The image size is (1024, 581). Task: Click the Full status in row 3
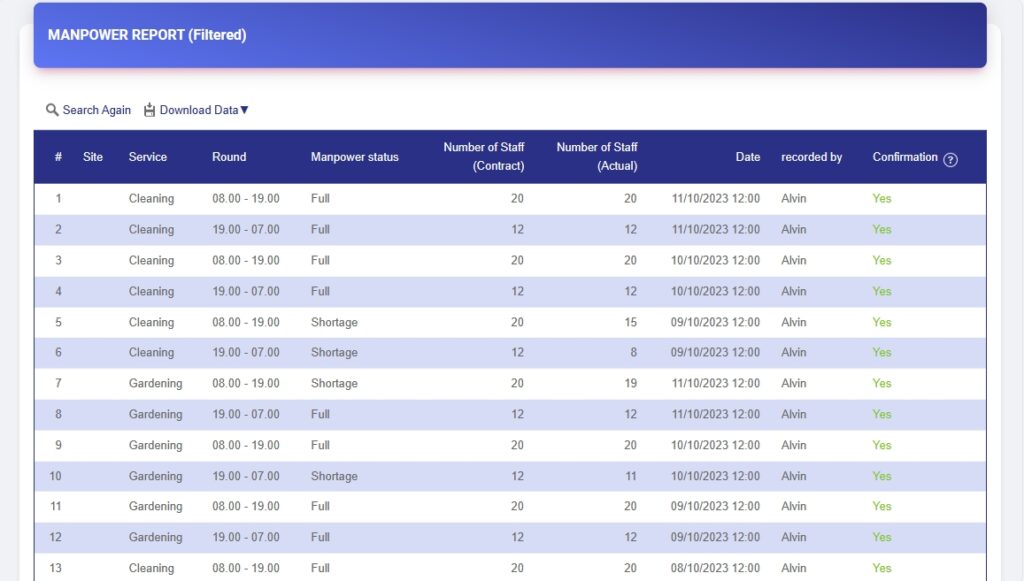(x=320, y=260)
